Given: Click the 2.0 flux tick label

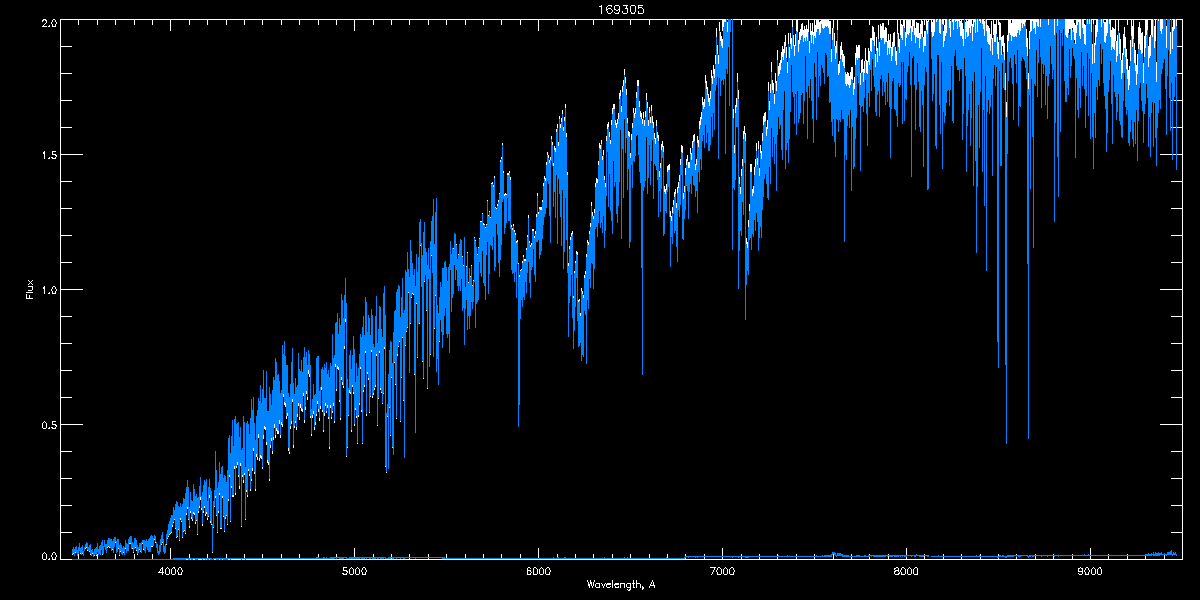Looking at the screenshot, I should tap(47, 22).
